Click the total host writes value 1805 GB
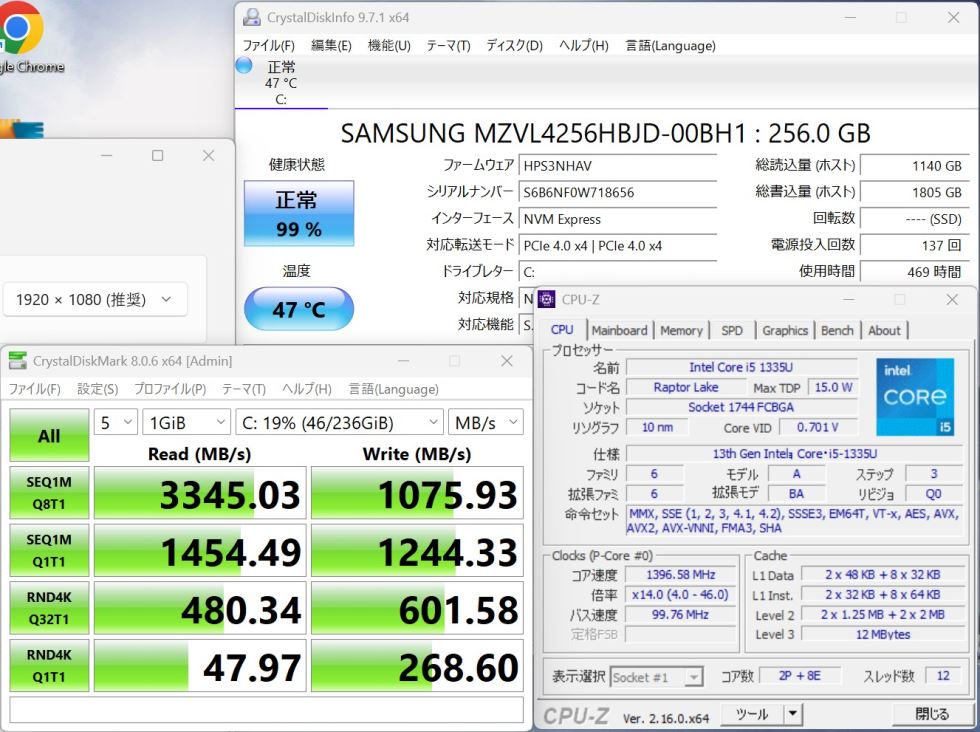This screenshot has width=980, height=732. pos(915,193)
